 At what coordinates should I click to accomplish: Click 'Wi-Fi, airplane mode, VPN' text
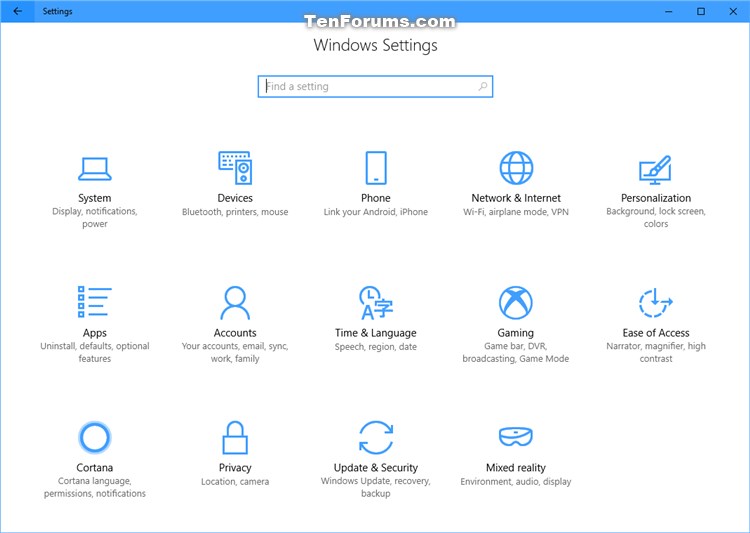[516, 212]
